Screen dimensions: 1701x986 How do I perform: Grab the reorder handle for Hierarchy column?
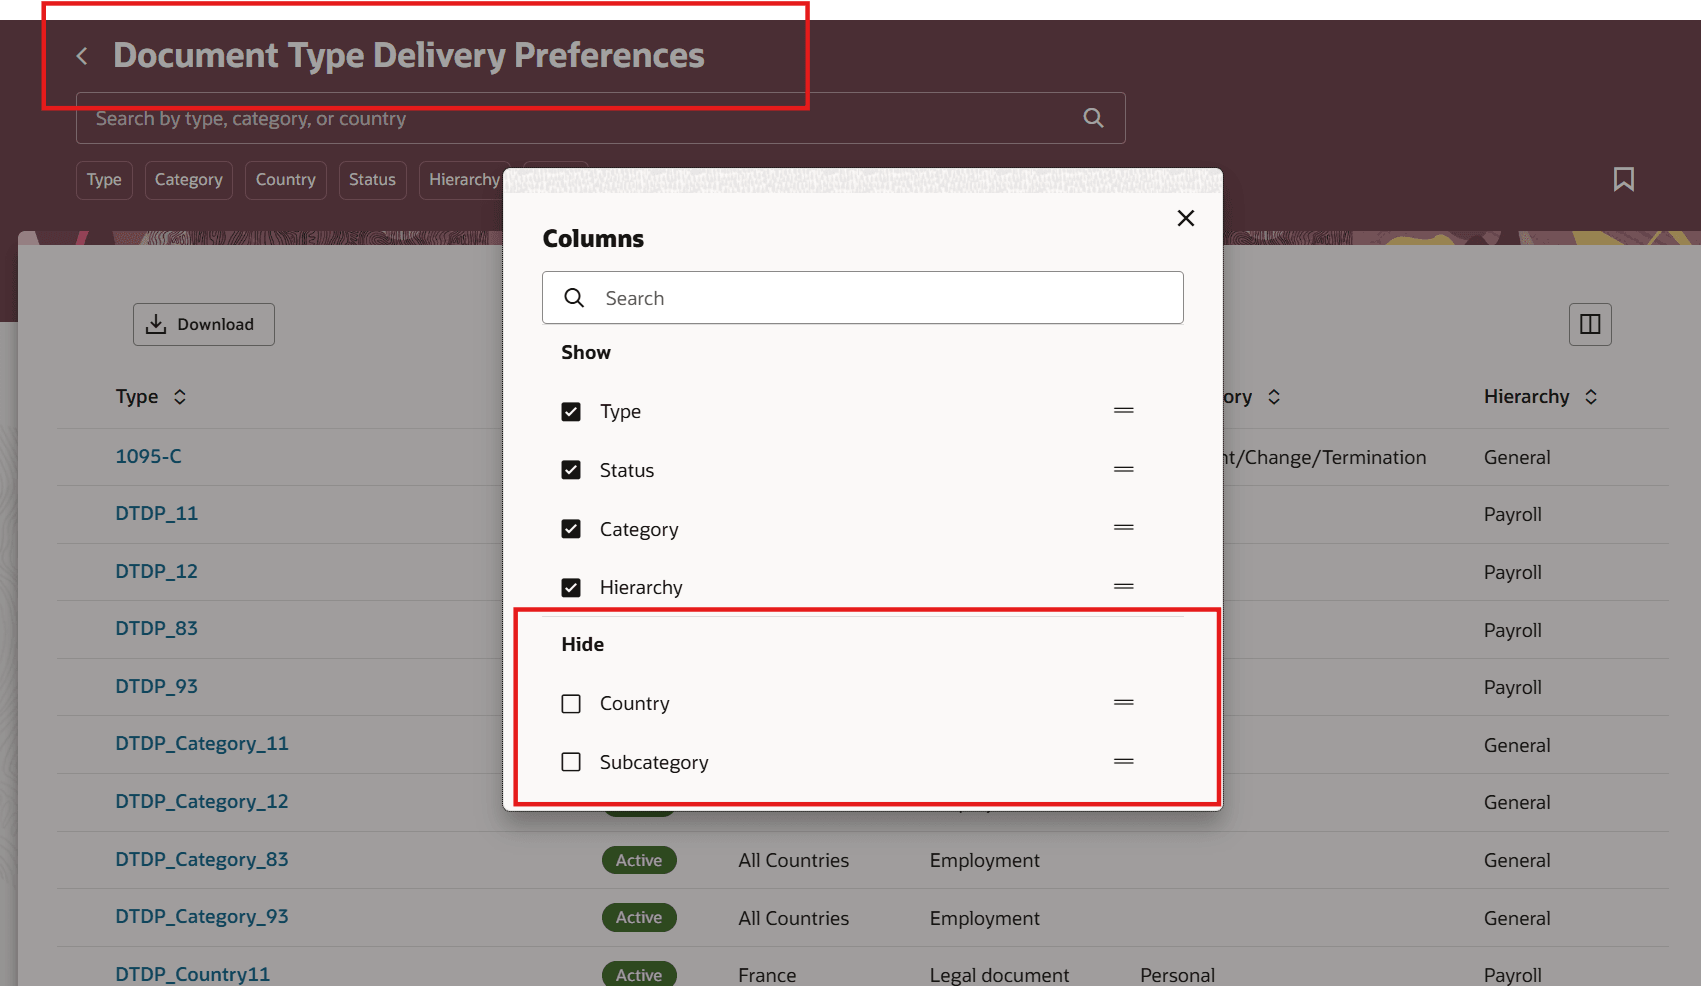click(1124, 586)
